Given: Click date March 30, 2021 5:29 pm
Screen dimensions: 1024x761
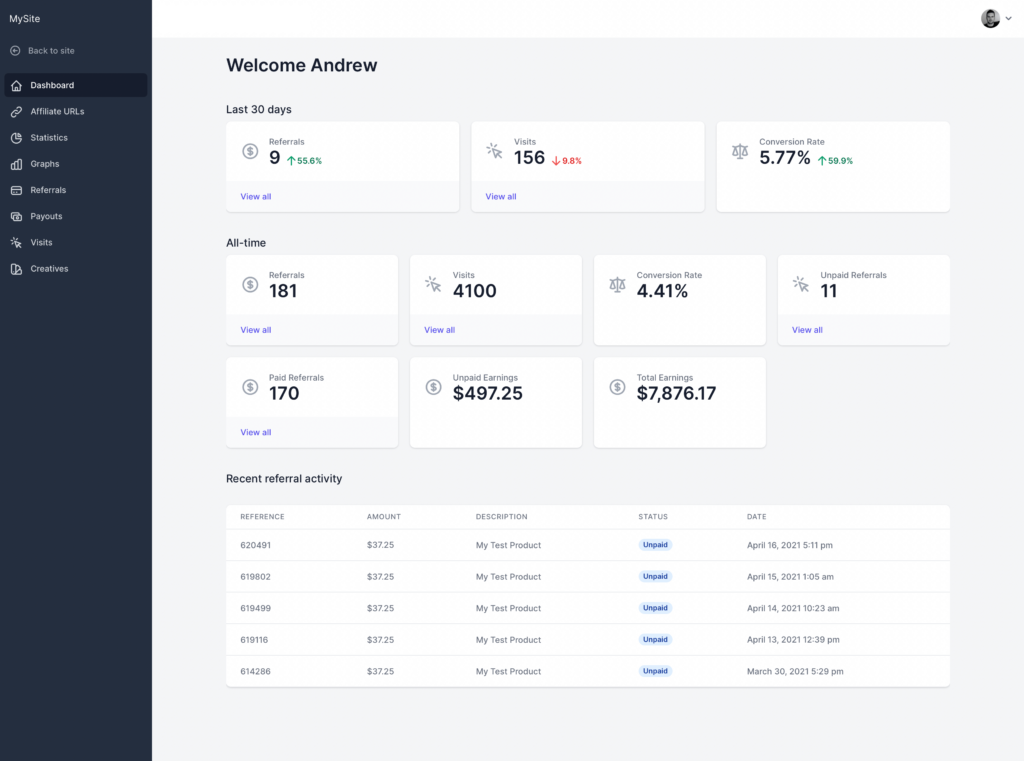Looking at the screenshot, I should 795,672.
